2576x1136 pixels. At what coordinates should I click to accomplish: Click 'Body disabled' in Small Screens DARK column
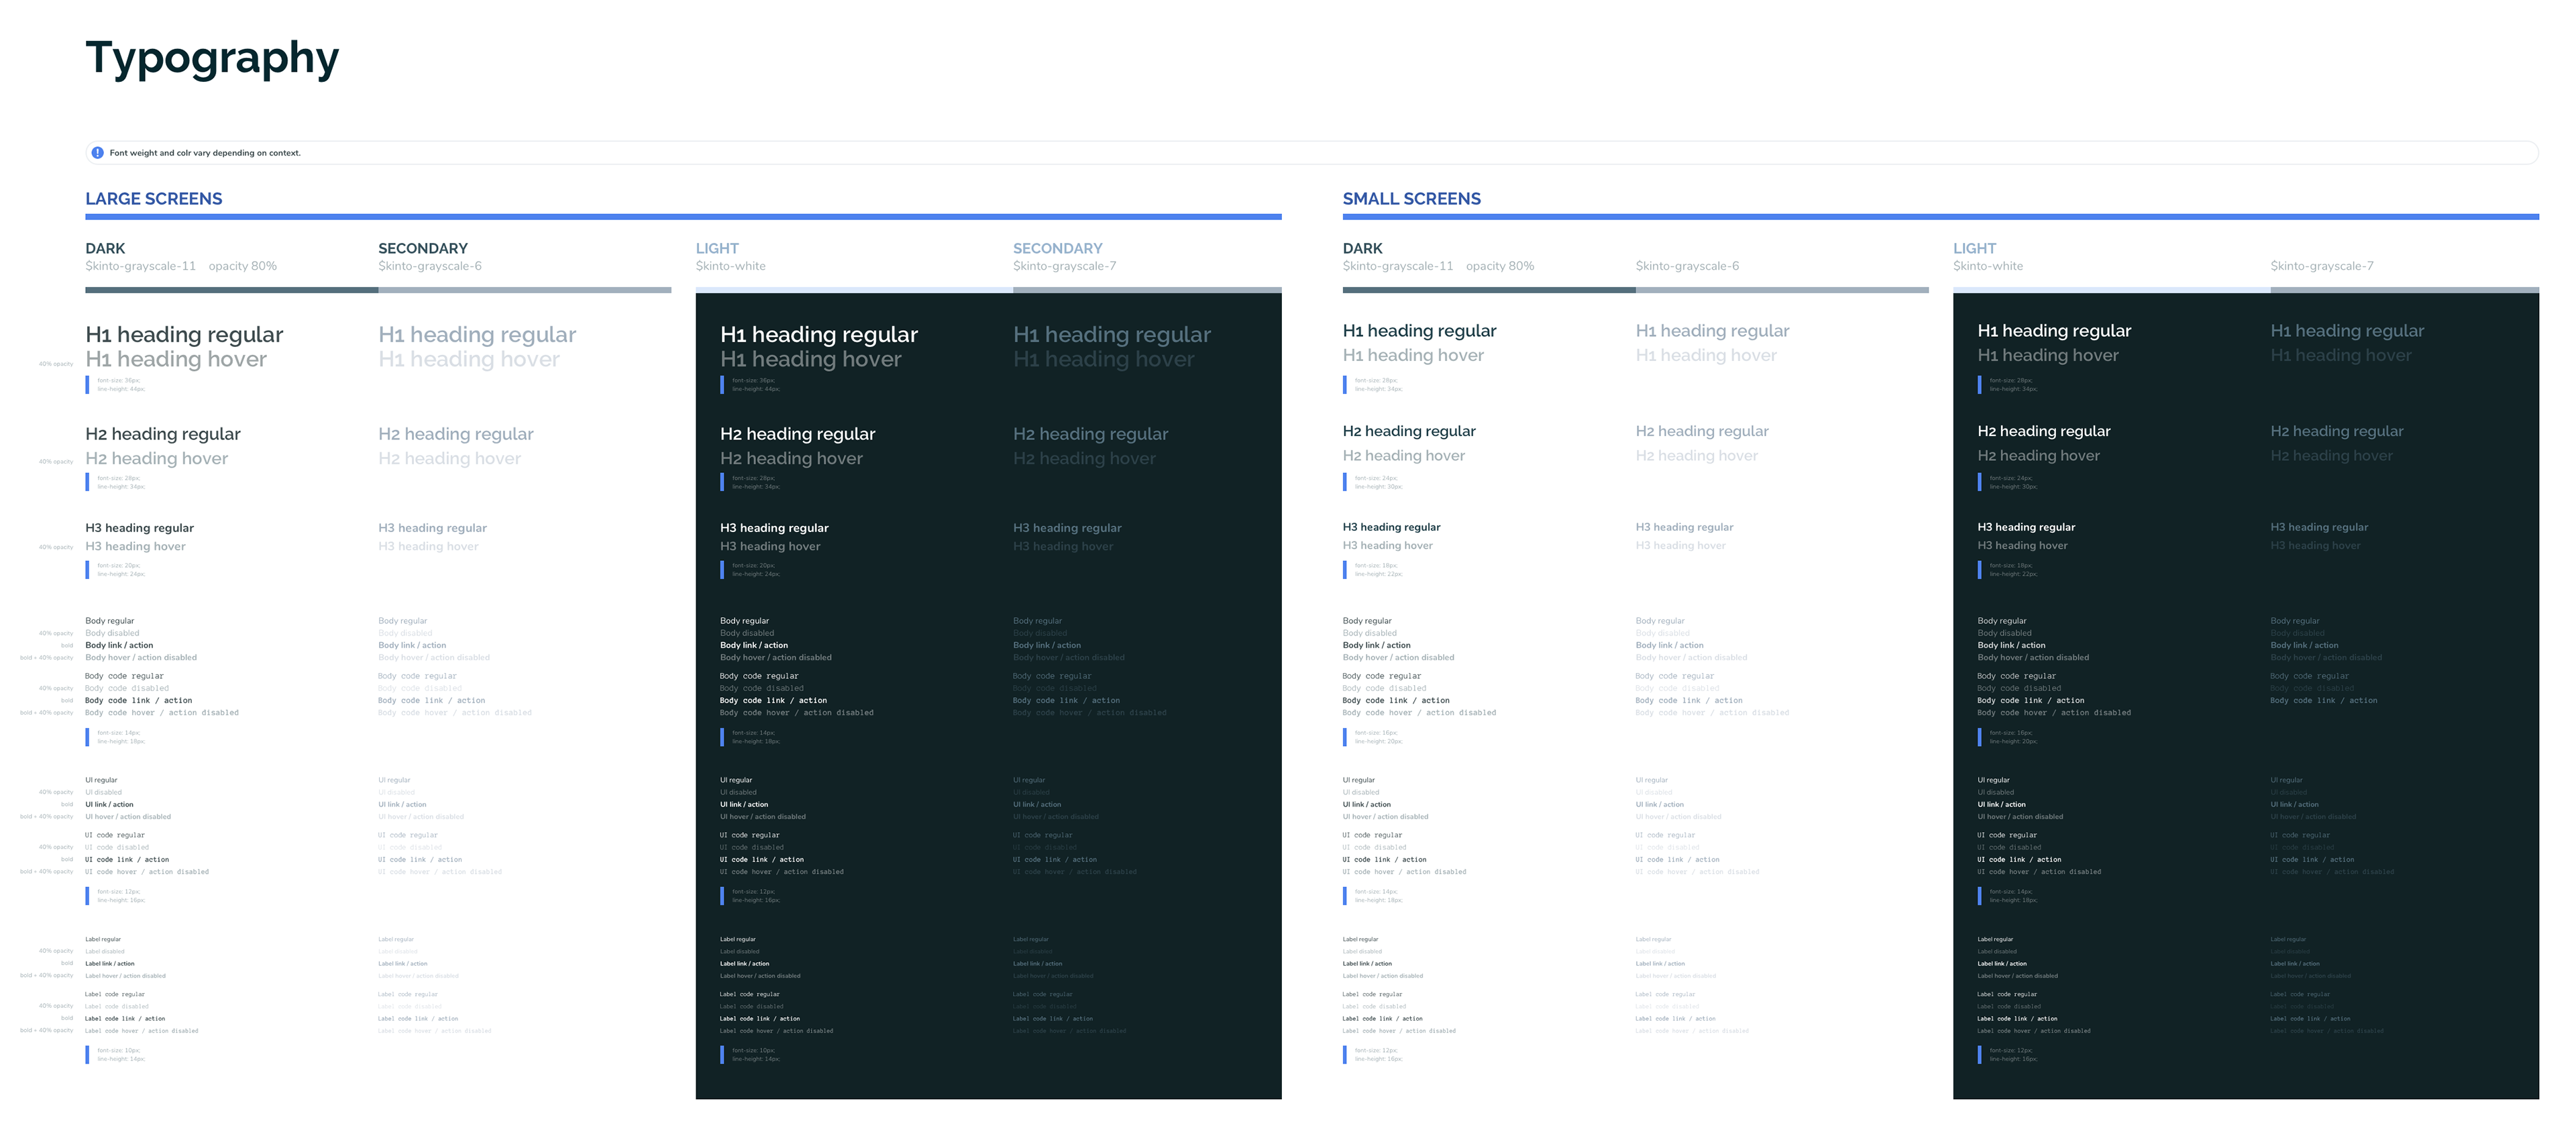pos(1369,633)
